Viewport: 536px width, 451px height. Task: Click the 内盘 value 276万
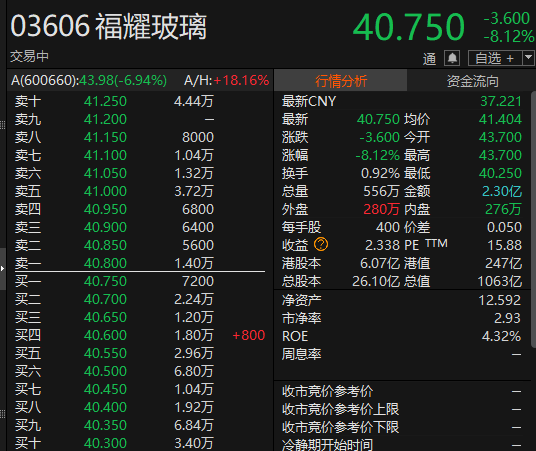click(x=504, y=209)
